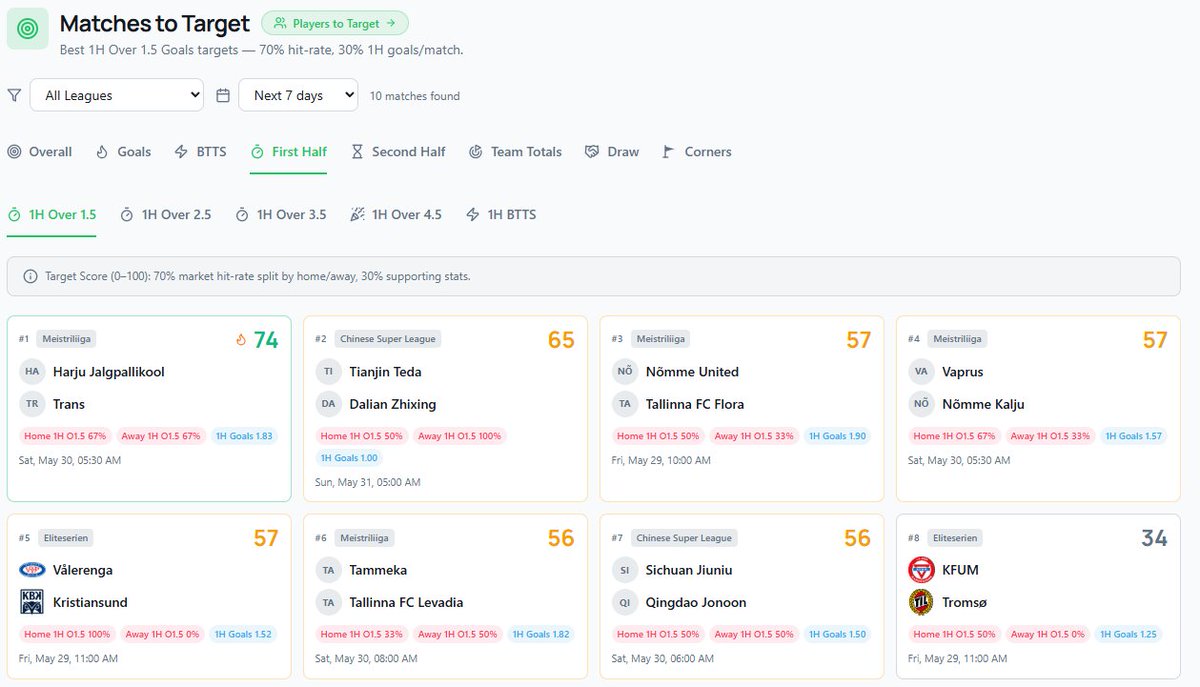This screenshot has height=687, width=1200.
Task: Click the Sat, May 30, 08:00 AM date
Action: pos(366,658)
